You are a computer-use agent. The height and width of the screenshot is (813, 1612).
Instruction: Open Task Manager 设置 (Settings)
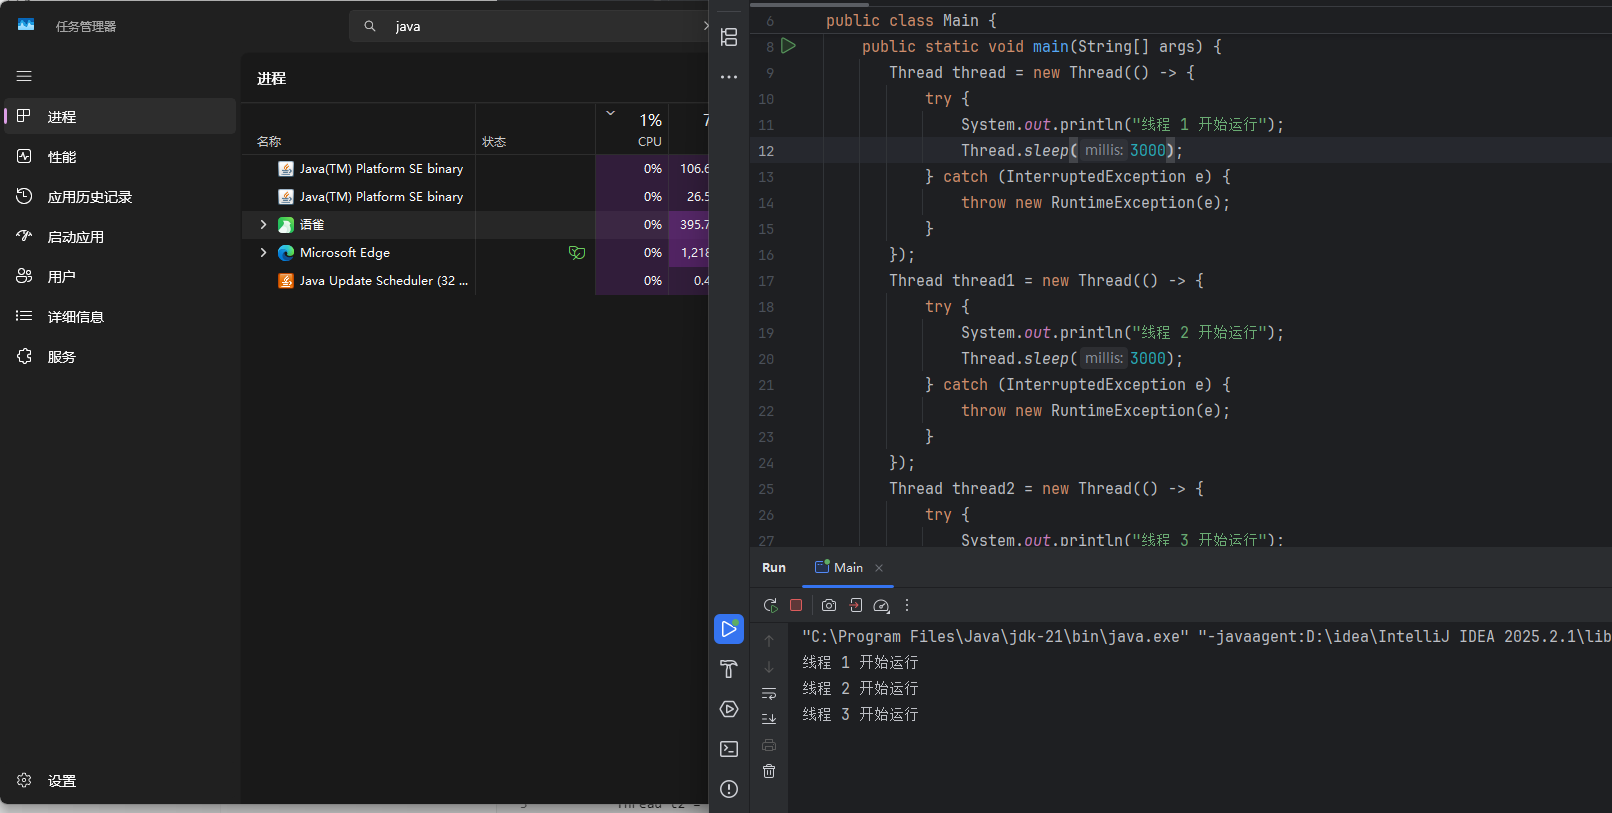(120, 780)
